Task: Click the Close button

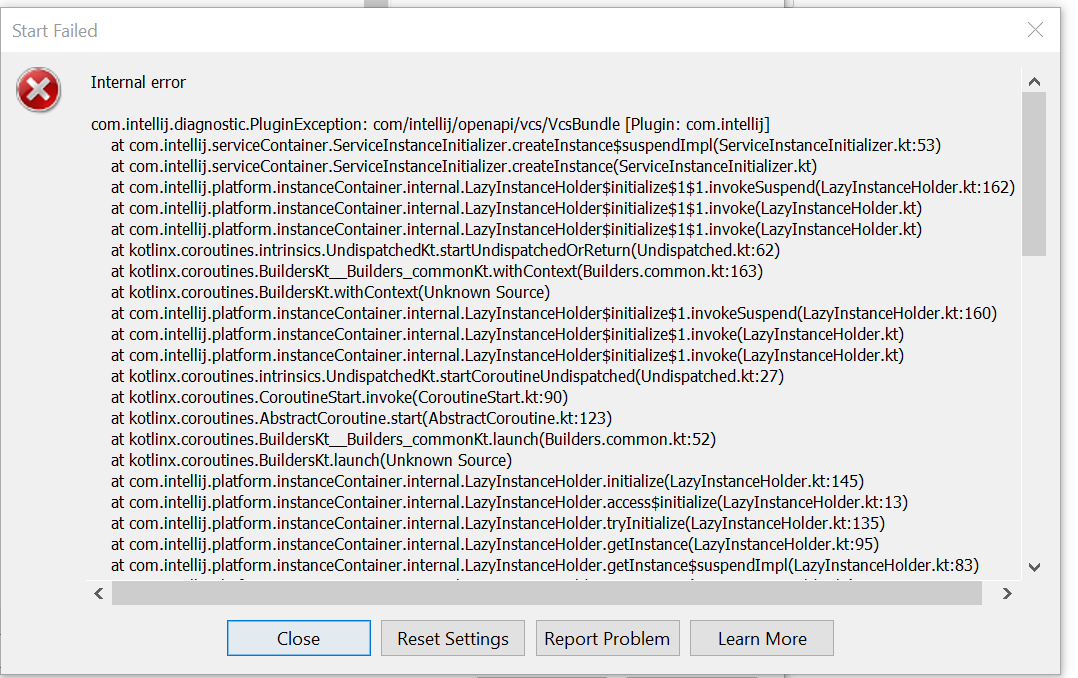Action: click(x=298, y=638)
